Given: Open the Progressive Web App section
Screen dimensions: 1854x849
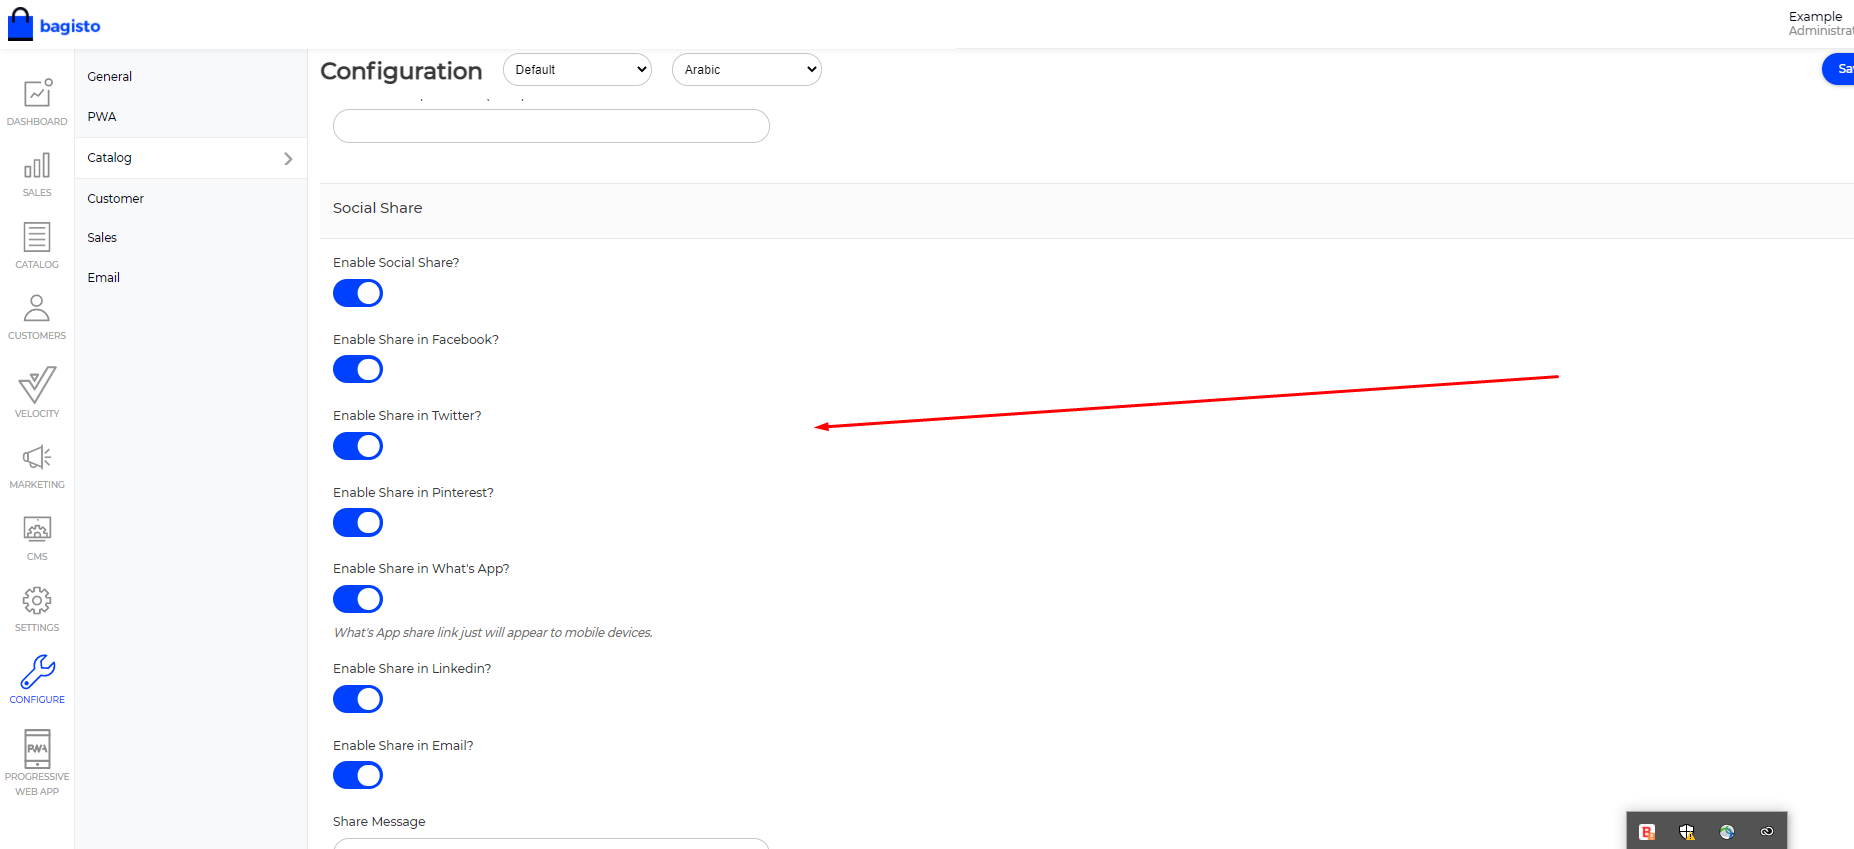Looking at the screenshot, I should coord(37,762).
